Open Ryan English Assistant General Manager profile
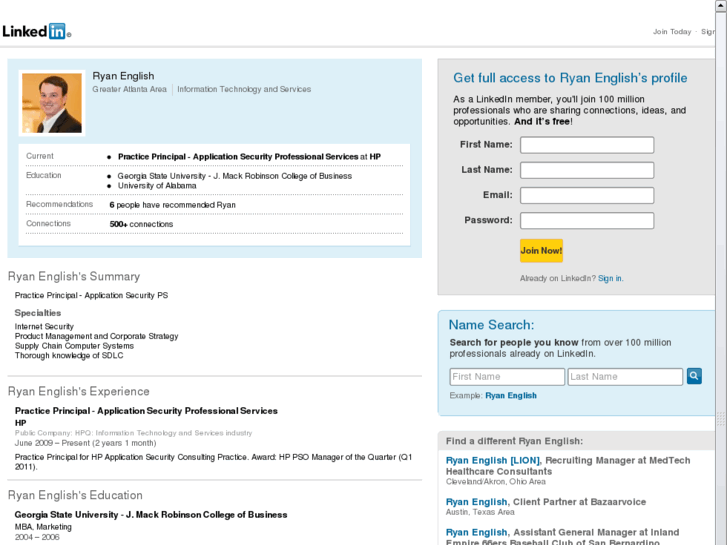Image resolution: width=727 pixels, height=545 pixels. pos(477,533)
